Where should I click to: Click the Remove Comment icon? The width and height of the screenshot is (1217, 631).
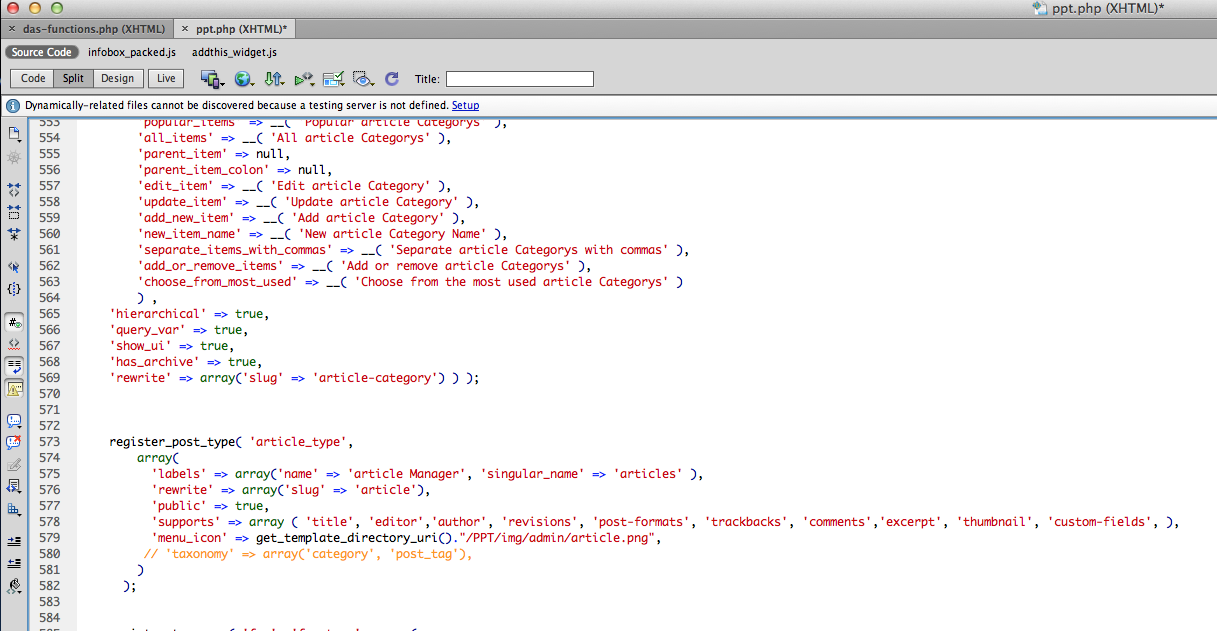coord(14,443)
